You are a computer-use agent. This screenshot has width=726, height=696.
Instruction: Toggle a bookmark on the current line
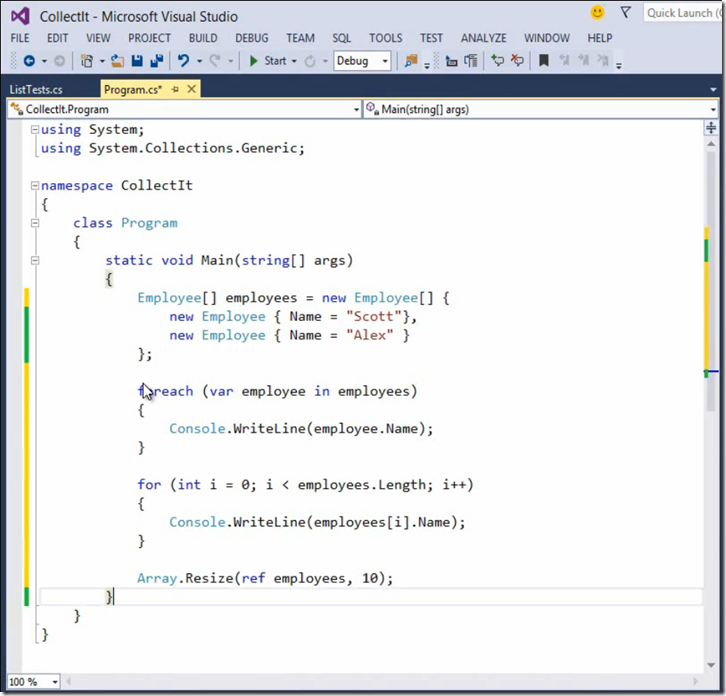(x=544, y=61)
